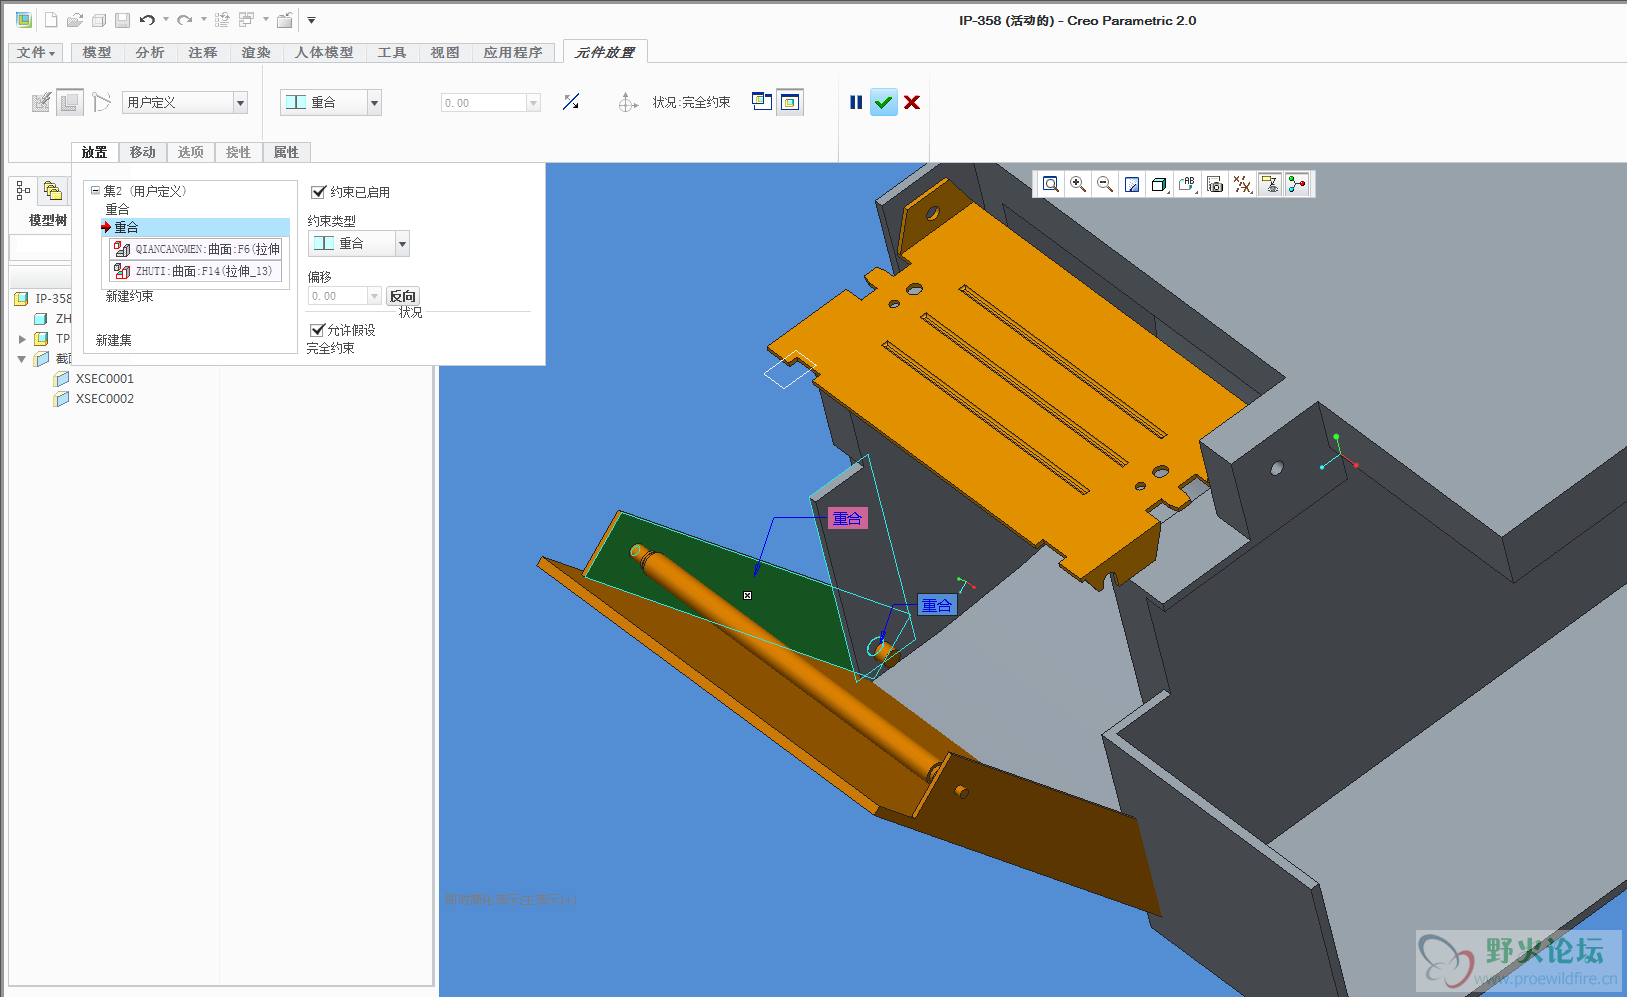Click the Zoom In icon

[1078, 184]
